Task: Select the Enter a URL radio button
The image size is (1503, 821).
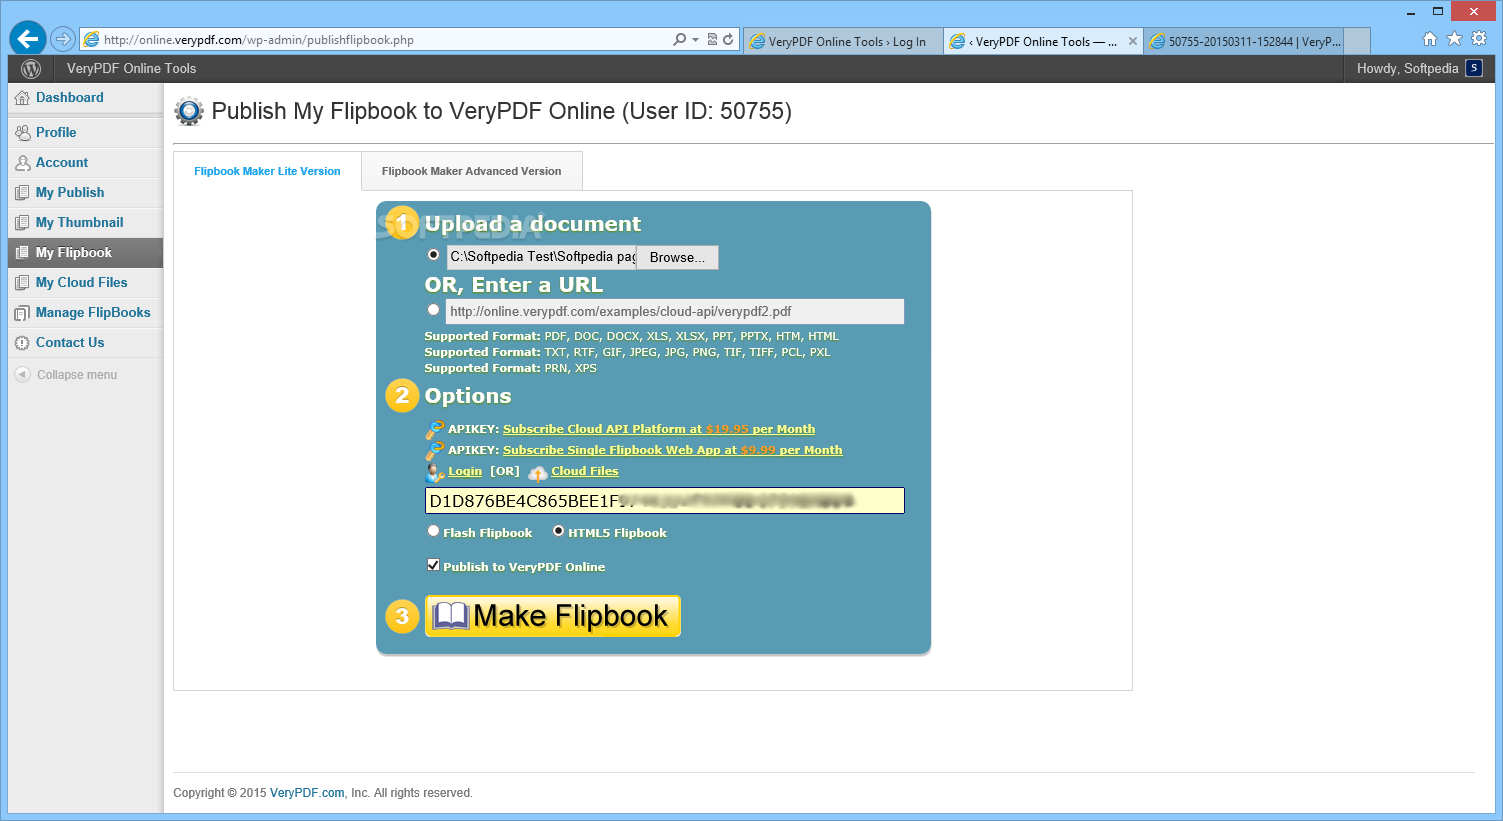Action: (x=433, y=310)
